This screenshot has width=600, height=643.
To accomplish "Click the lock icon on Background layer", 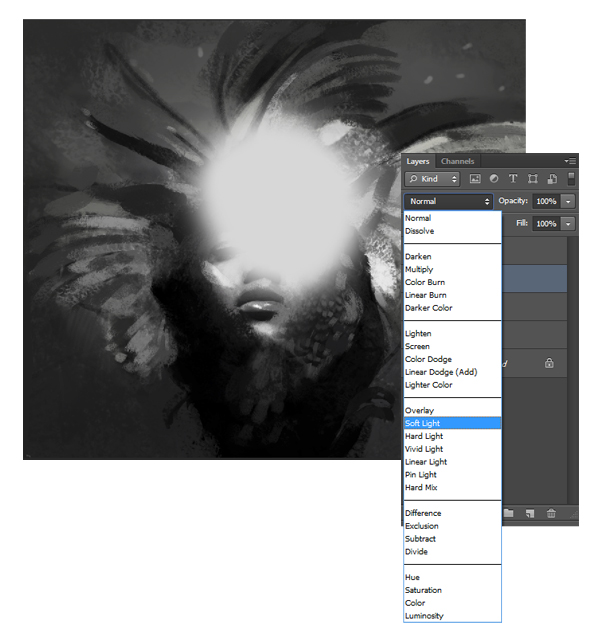I will 549,363.
